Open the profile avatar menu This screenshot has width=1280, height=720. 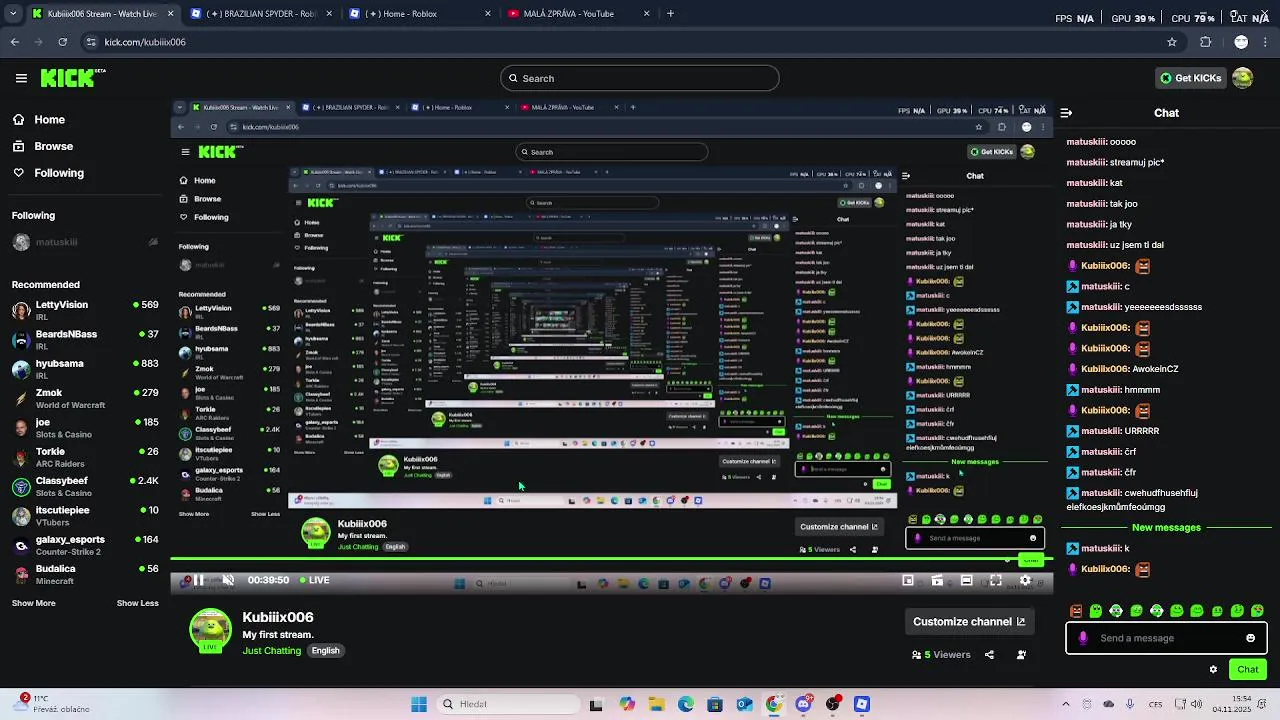(1243, 78)
